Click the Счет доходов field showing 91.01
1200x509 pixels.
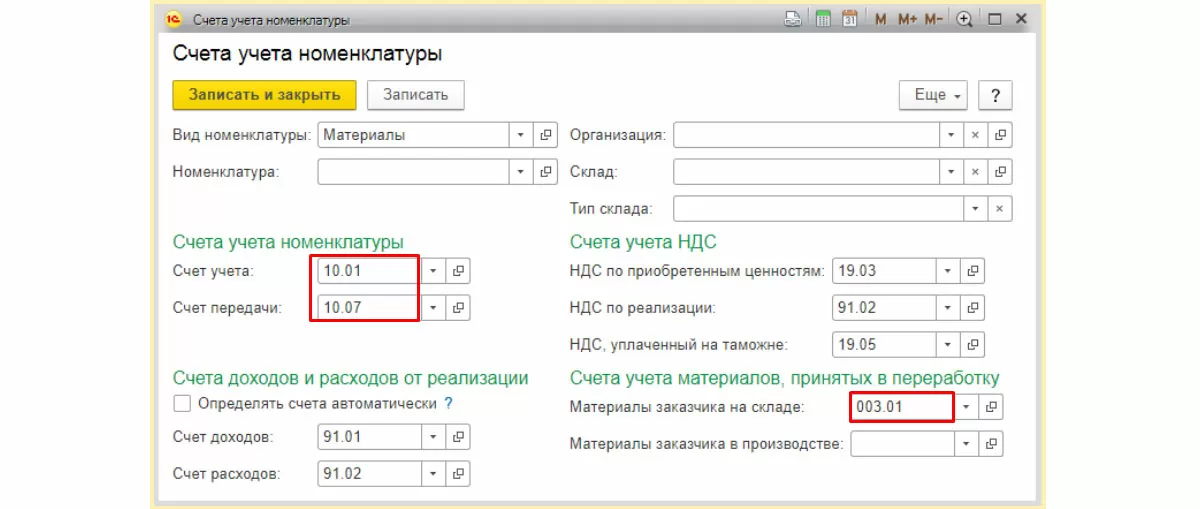tap(369, 437)
